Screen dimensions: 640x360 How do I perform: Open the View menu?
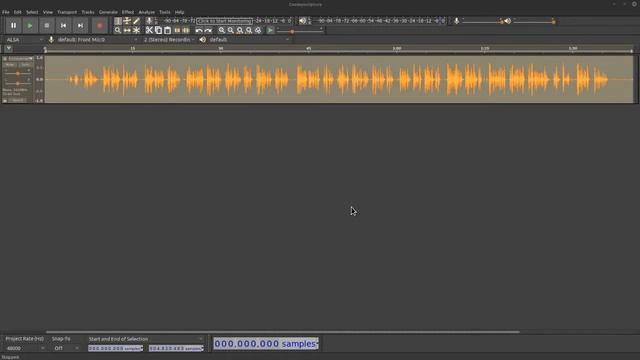48,12
